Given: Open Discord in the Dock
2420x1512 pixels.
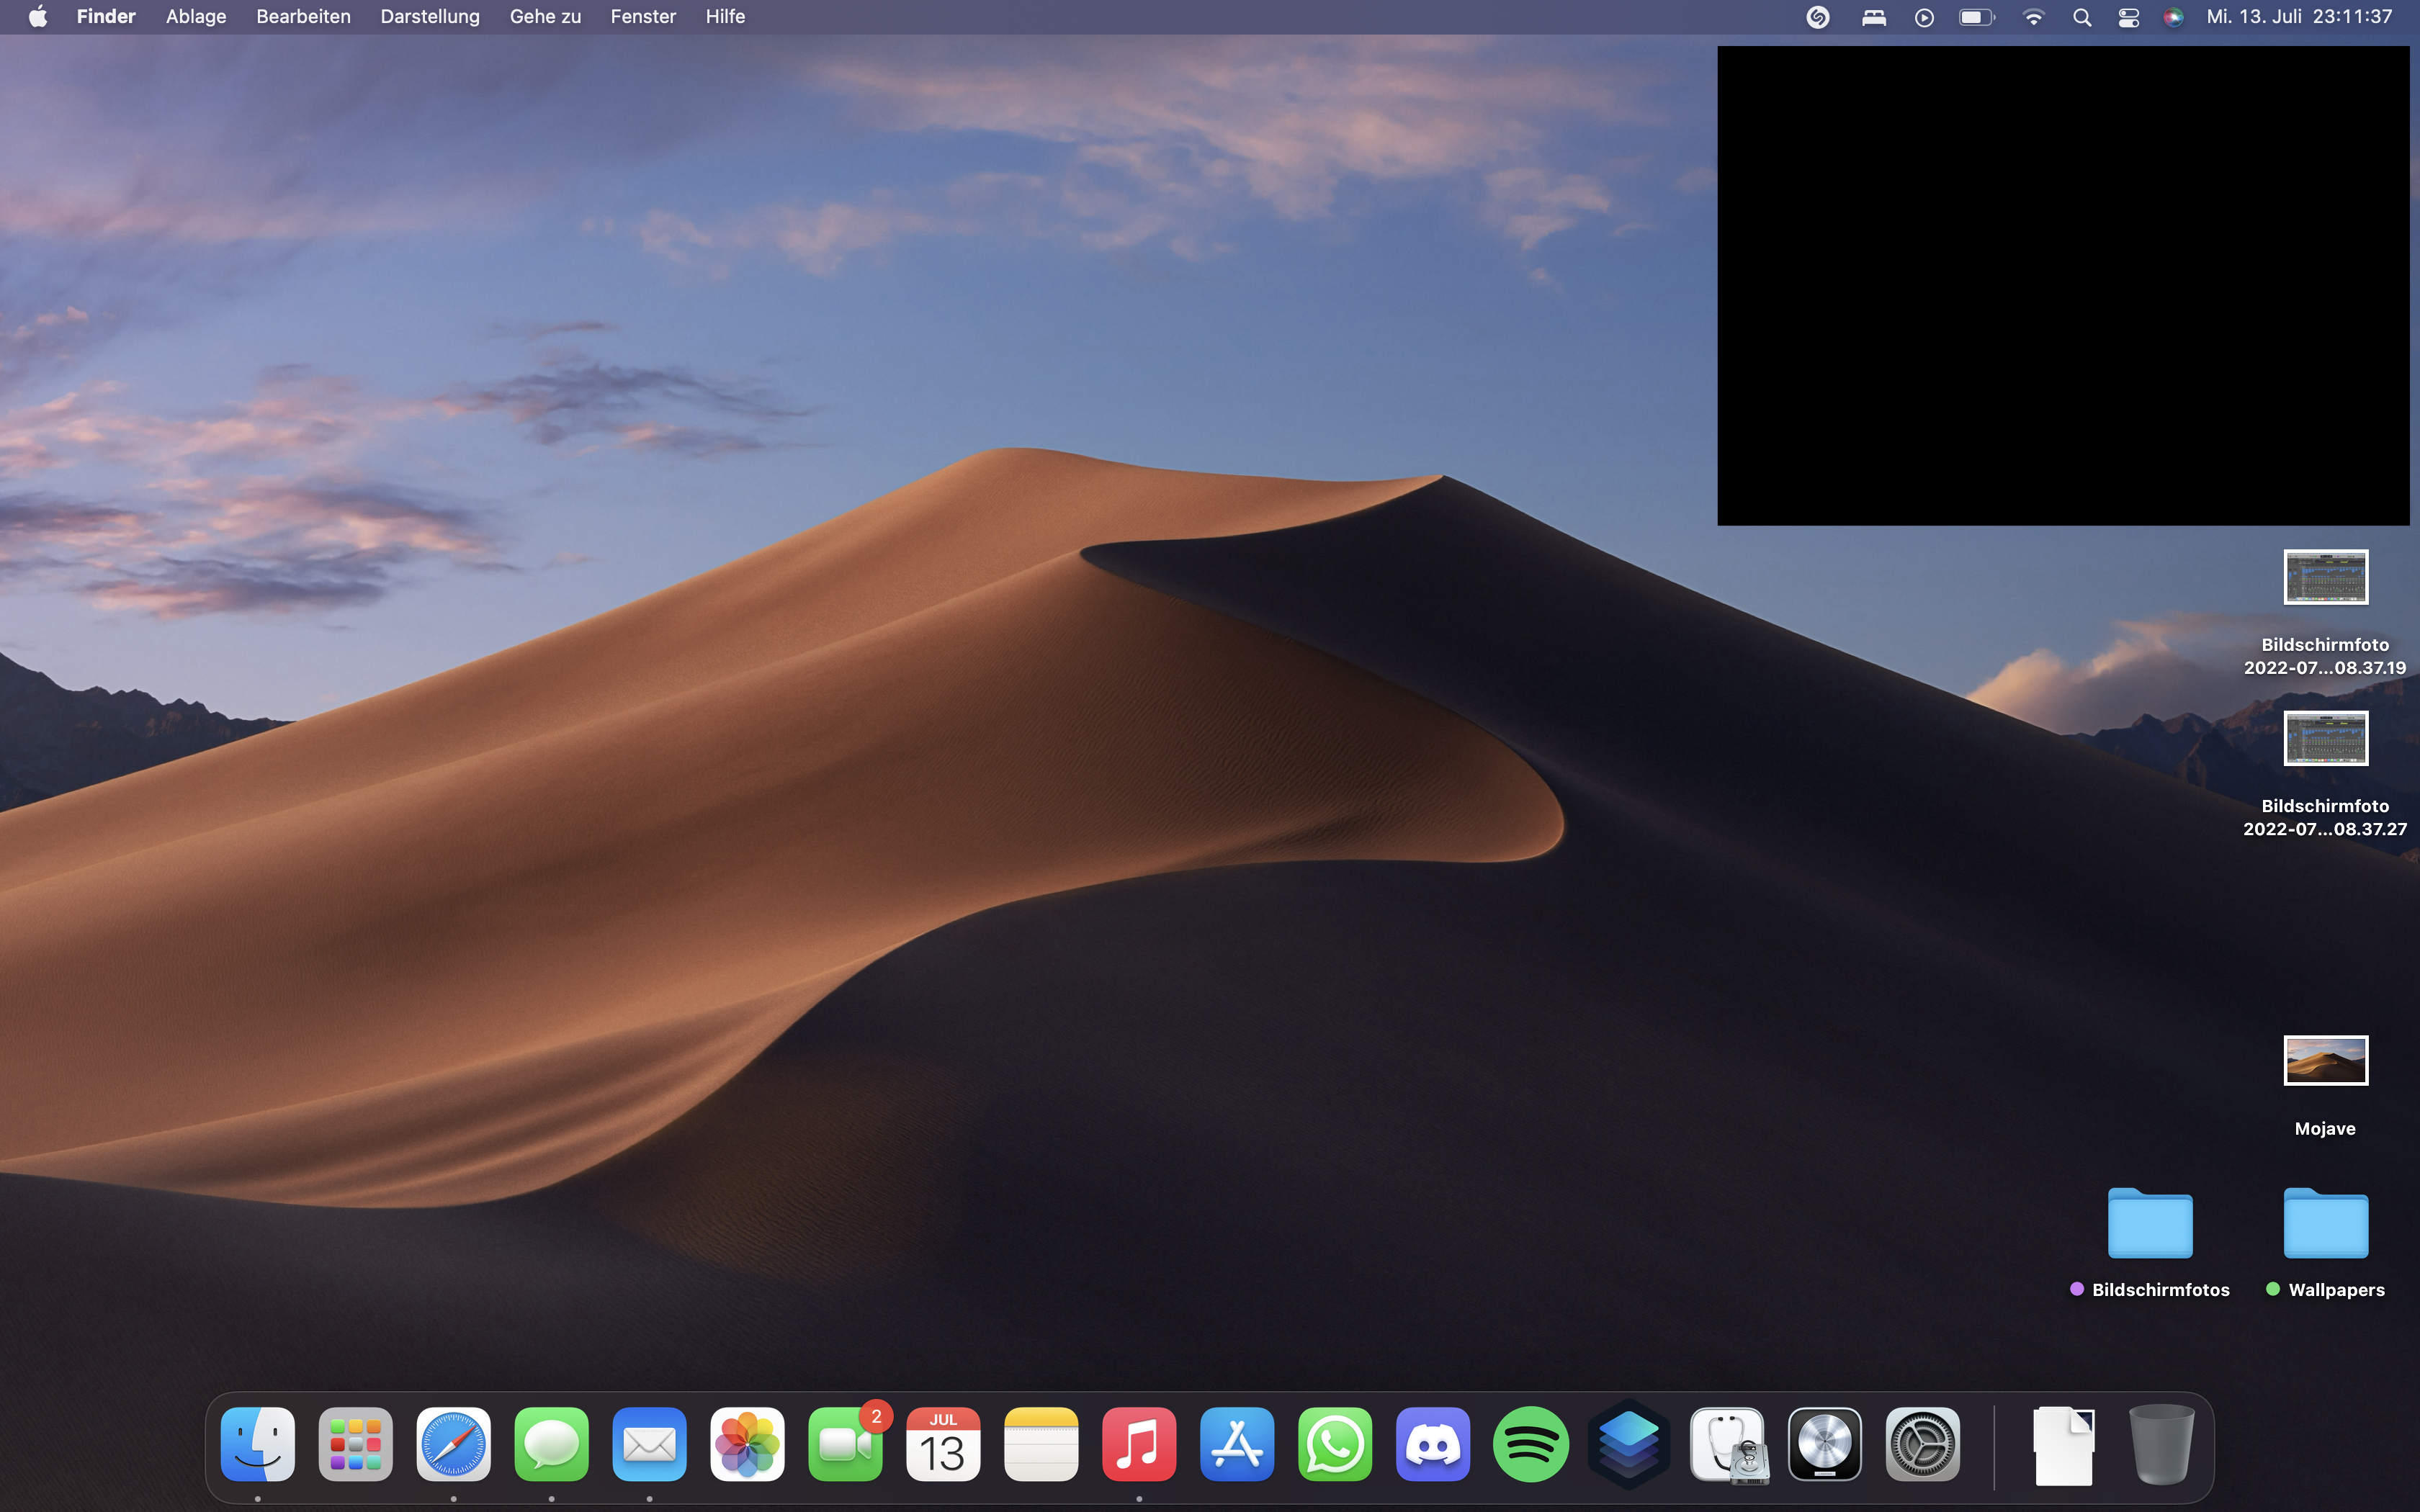Looking at the screenshot, I should tap(1432, 1445).
